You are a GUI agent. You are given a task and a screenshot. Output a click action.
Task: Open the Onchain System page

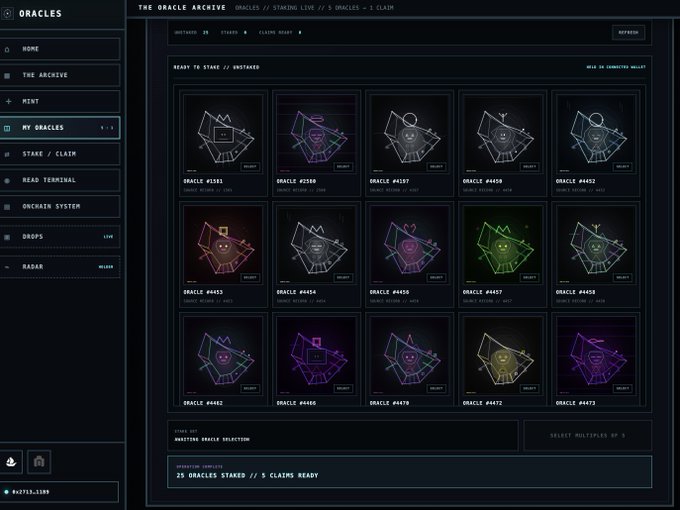60,206
